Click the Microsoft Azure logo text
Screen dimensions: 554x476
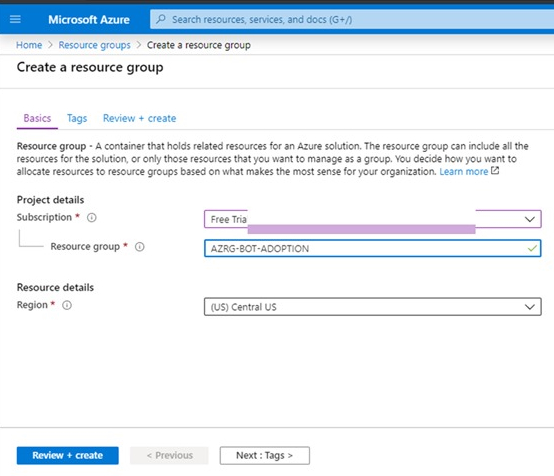pyautogui.click(x=89, y=19)
